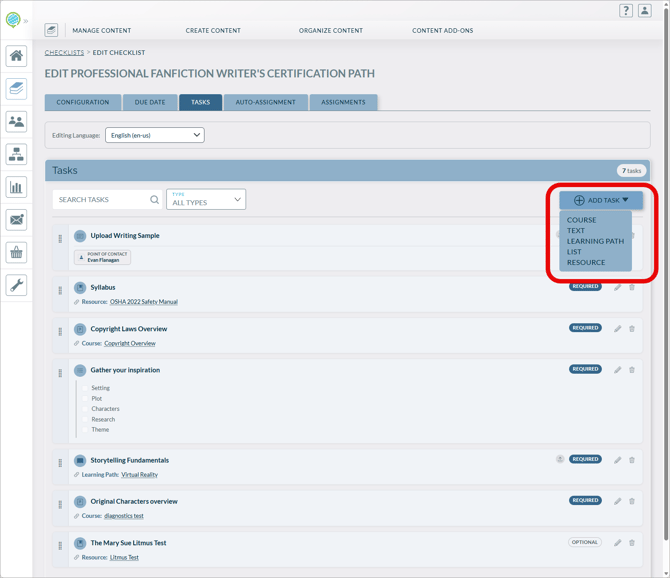Open the Content books sidebar icon
670x578 pixels.
pos(16,89)
